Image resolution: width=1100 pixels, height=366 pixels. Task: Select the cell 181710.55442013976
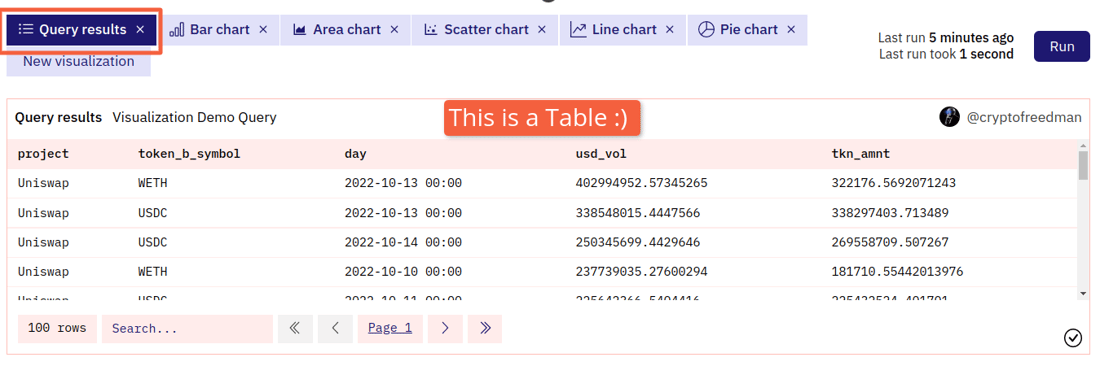(x=897, y=271)
